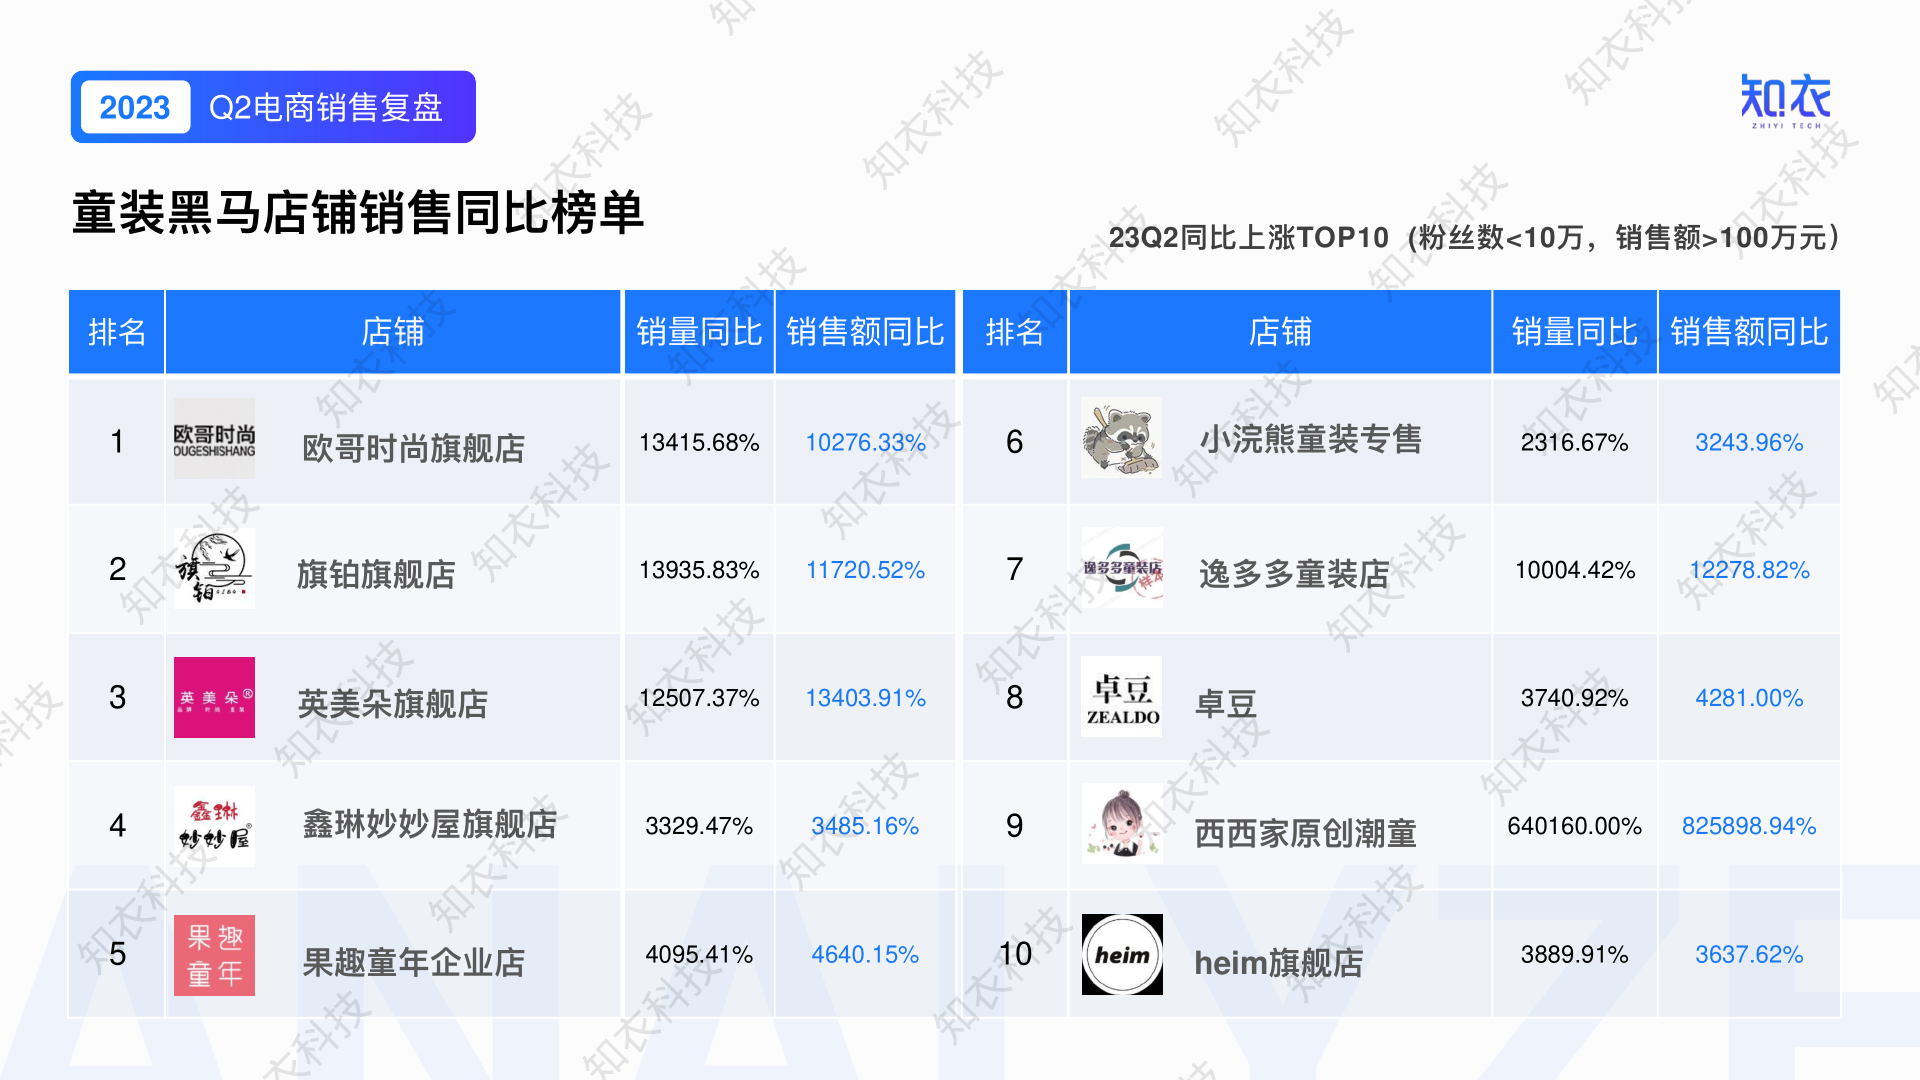Viewport: 1920px width, 1080px height.
Task: Click the value 640160.00%
Action: 1574,826
